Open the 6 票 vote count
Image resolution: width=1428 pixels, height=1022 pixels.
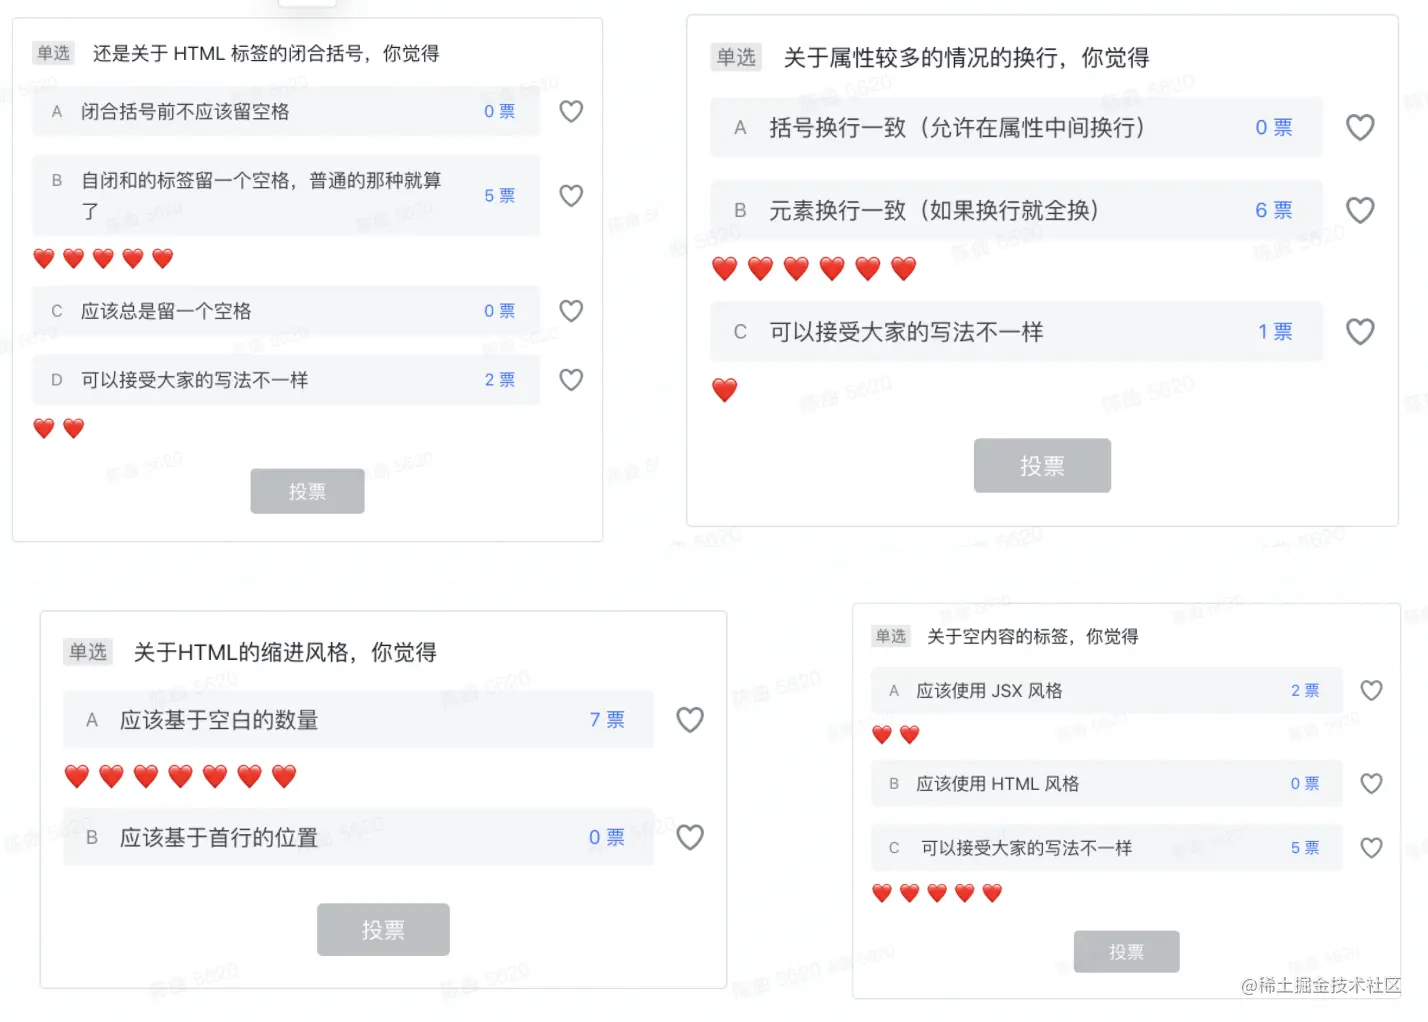[x=1273, y=210]
